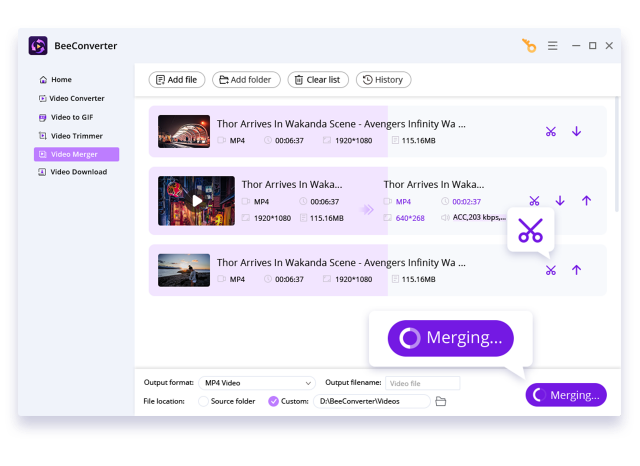Click the first video's thumbnail image
The width and height of the screenshot is (640, 466).
point(184,132)
